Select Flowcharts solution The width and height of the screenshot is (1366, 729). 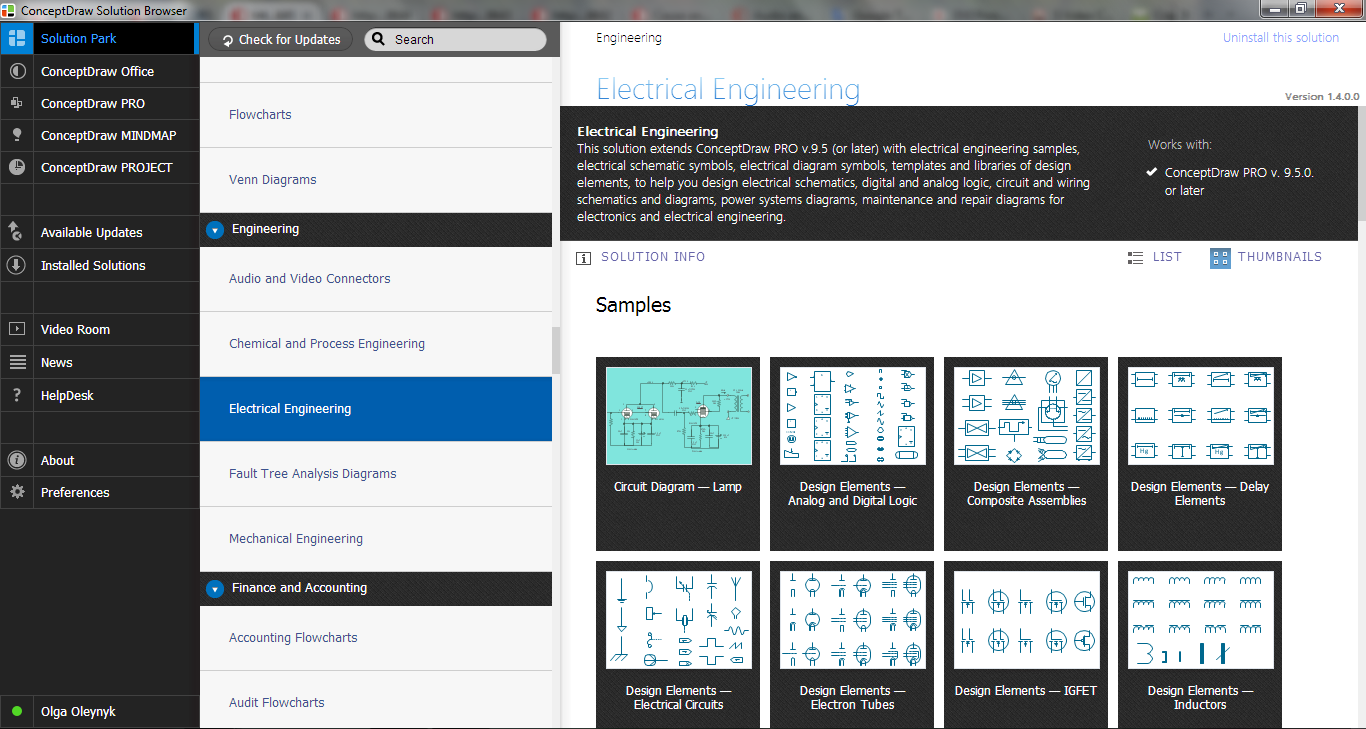tap(376, 115)
